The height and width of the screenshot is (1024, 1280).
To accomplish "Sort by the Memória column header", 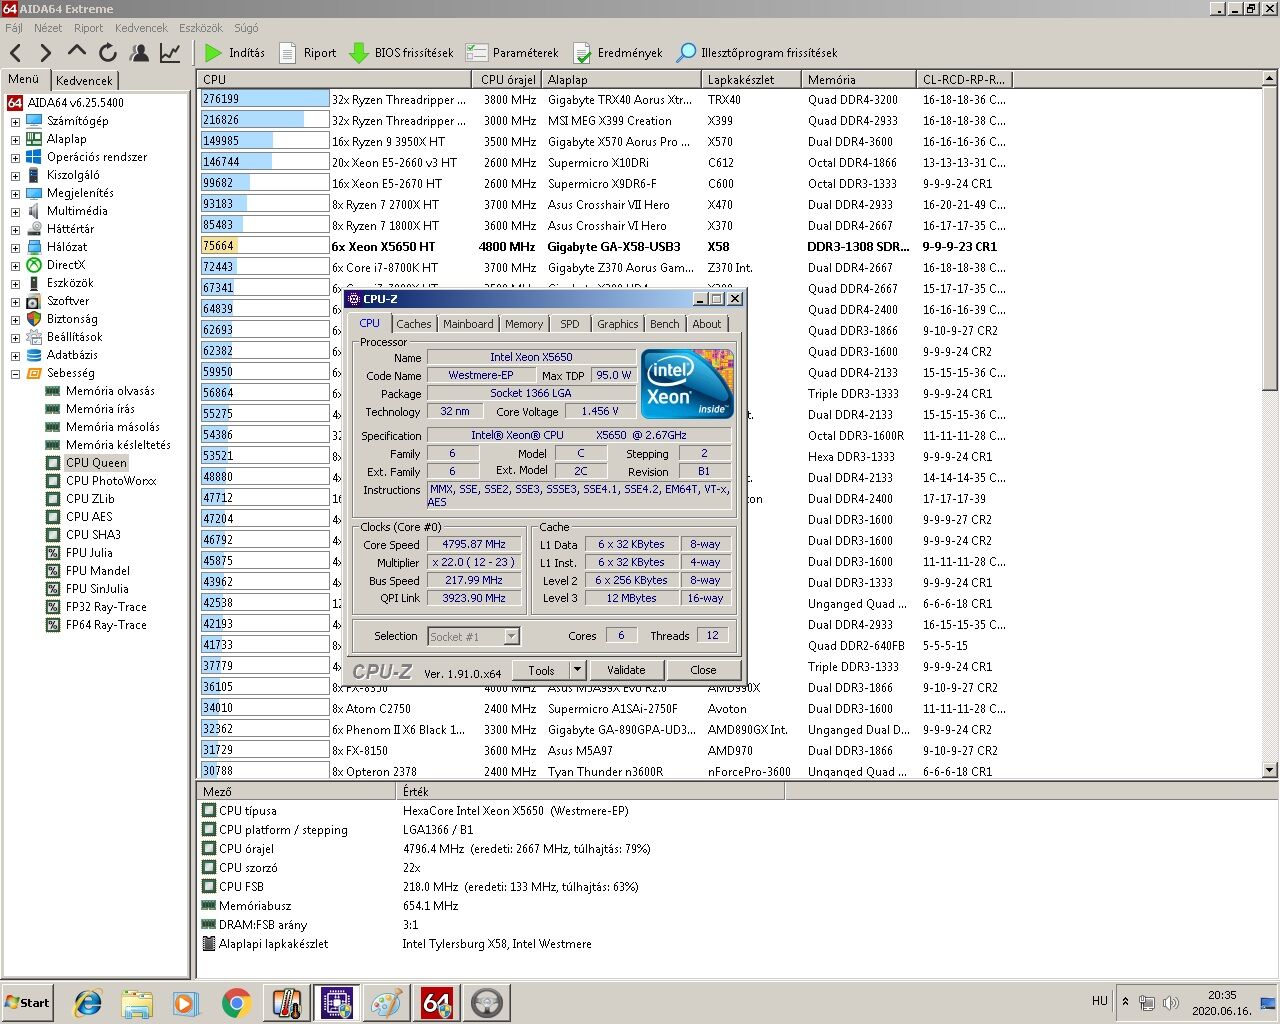I will coord(858,79).
